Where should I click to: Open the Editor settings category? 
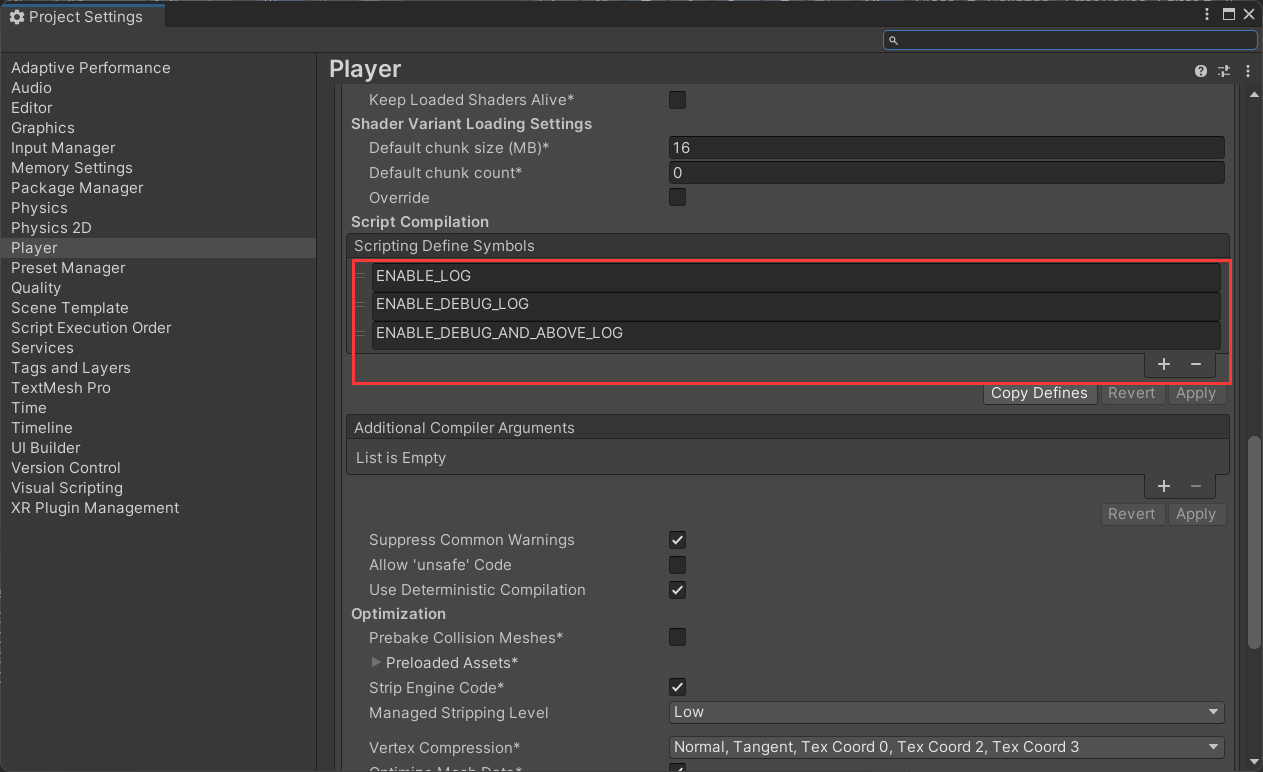pos(32,108)
